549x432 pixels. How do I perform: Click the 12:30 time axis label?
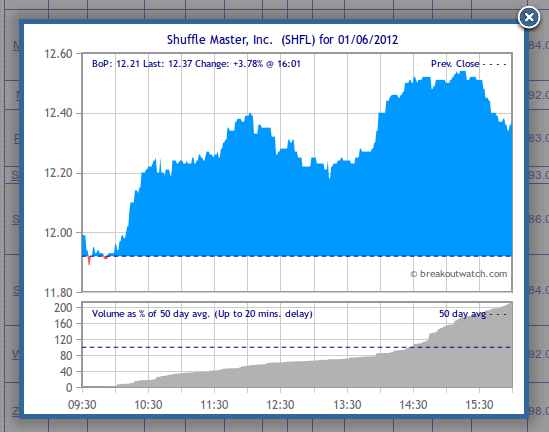point(280,405)
